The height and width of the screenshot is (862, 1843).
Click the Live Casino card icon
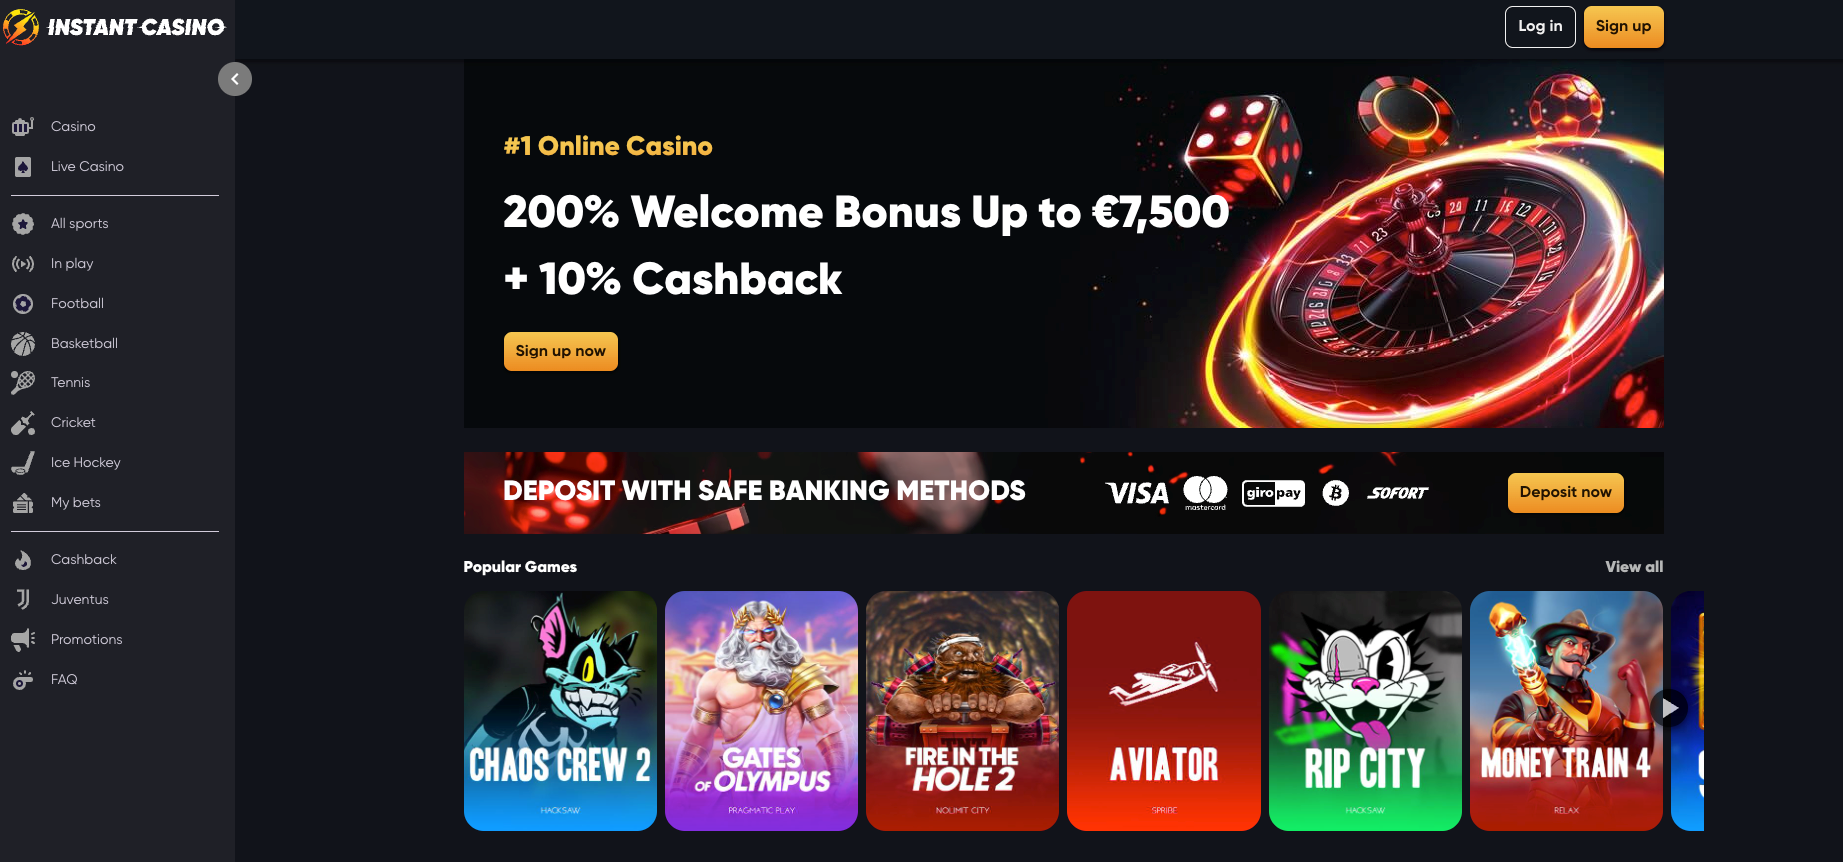[x=23, y=167]
